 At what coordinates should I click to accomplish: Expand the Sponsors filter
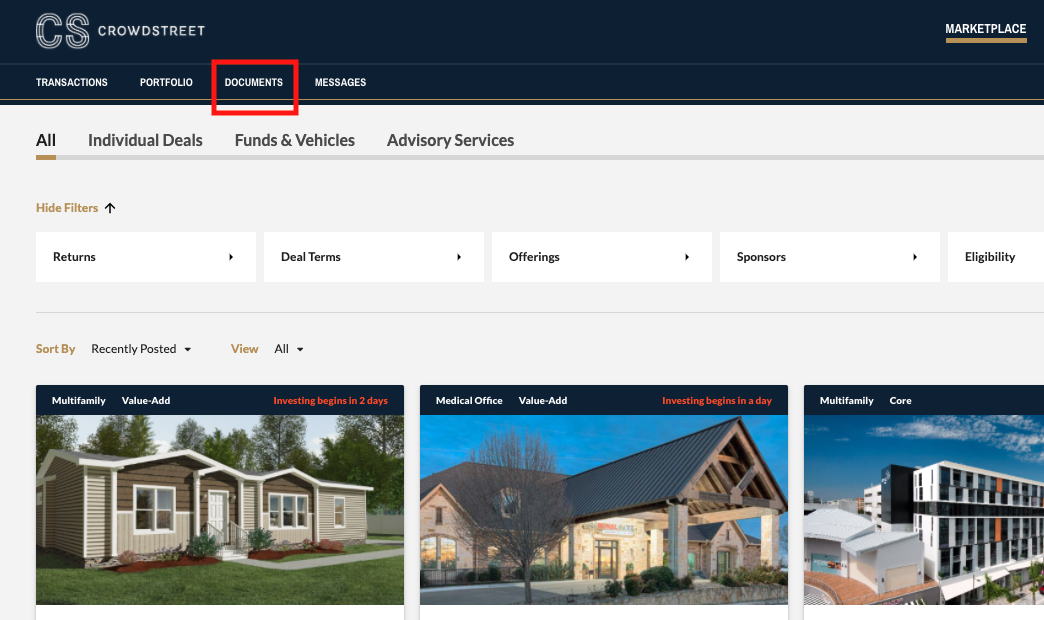tap(830, 257)
